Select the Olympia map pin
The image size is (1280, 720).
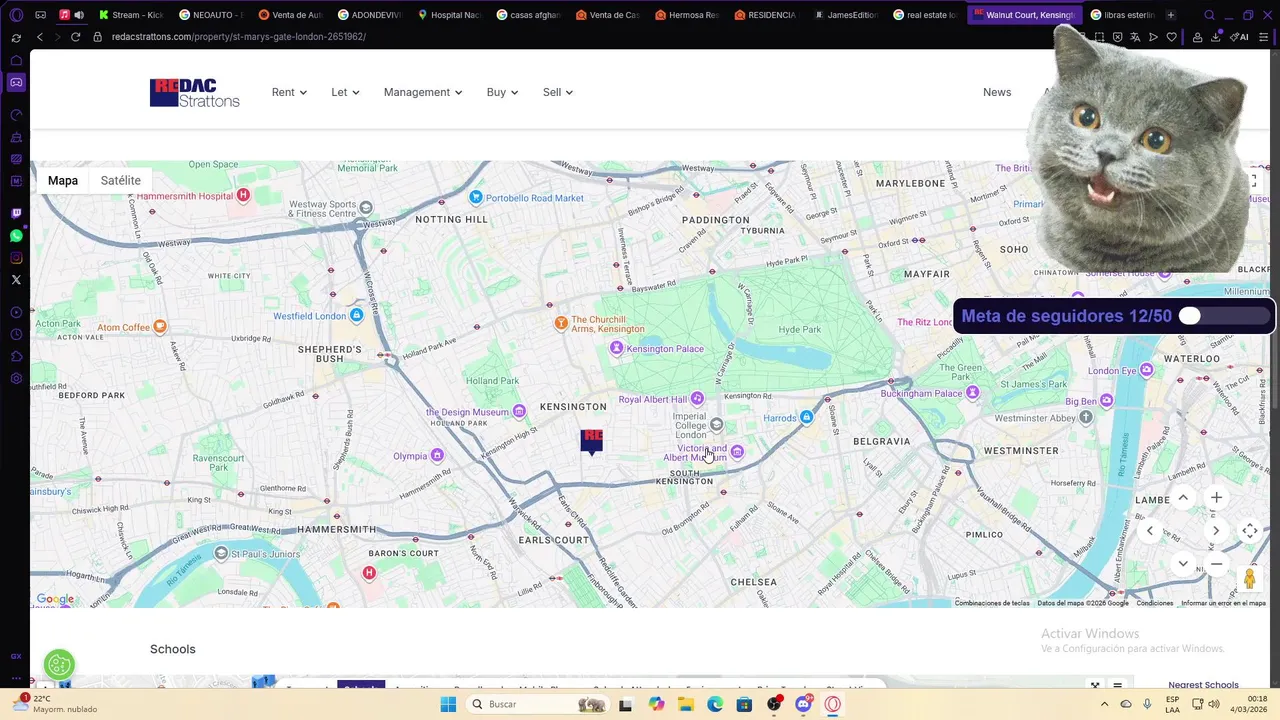click(x=437, y=456)
